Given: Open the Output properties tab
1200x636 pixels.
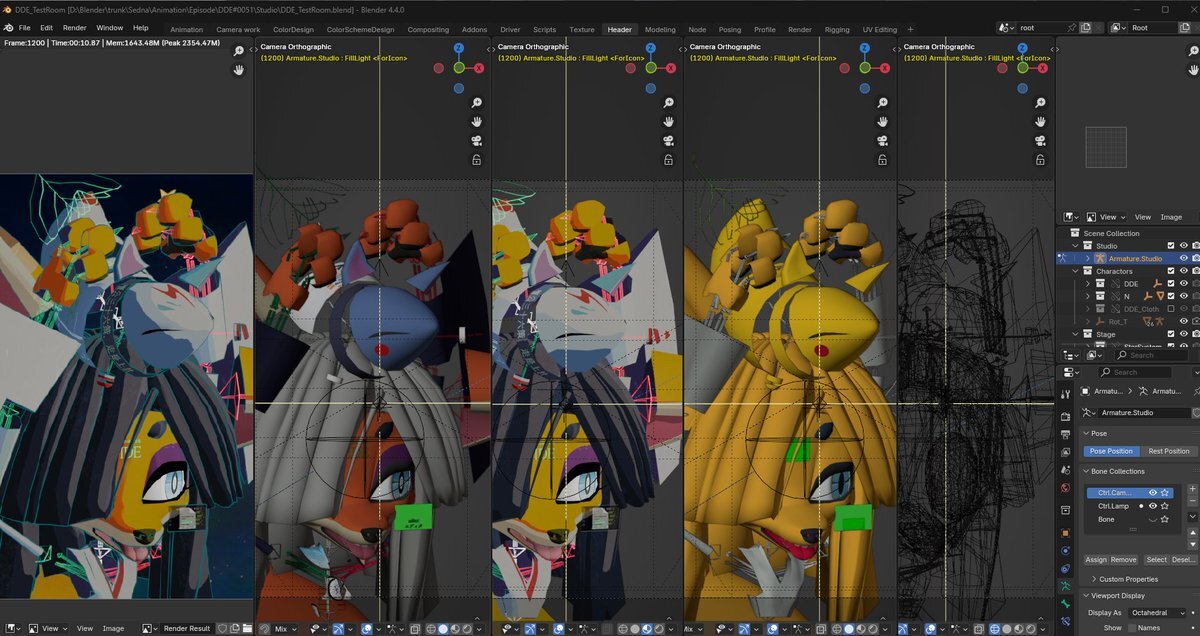Looking at the screenshot, I should click(x=1065, y=436).
